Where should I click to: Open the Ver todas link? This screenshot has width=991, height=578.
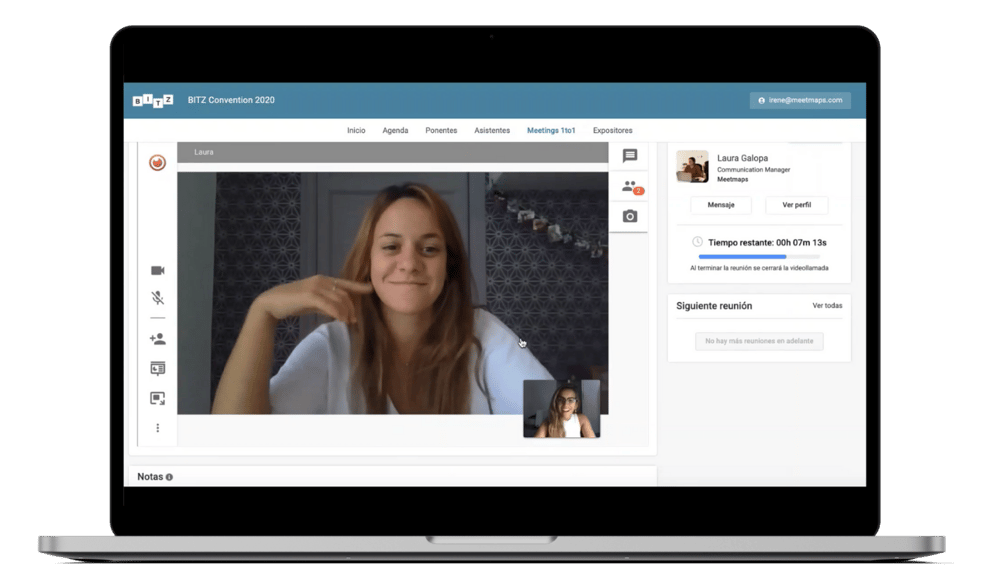pos(827,306)
